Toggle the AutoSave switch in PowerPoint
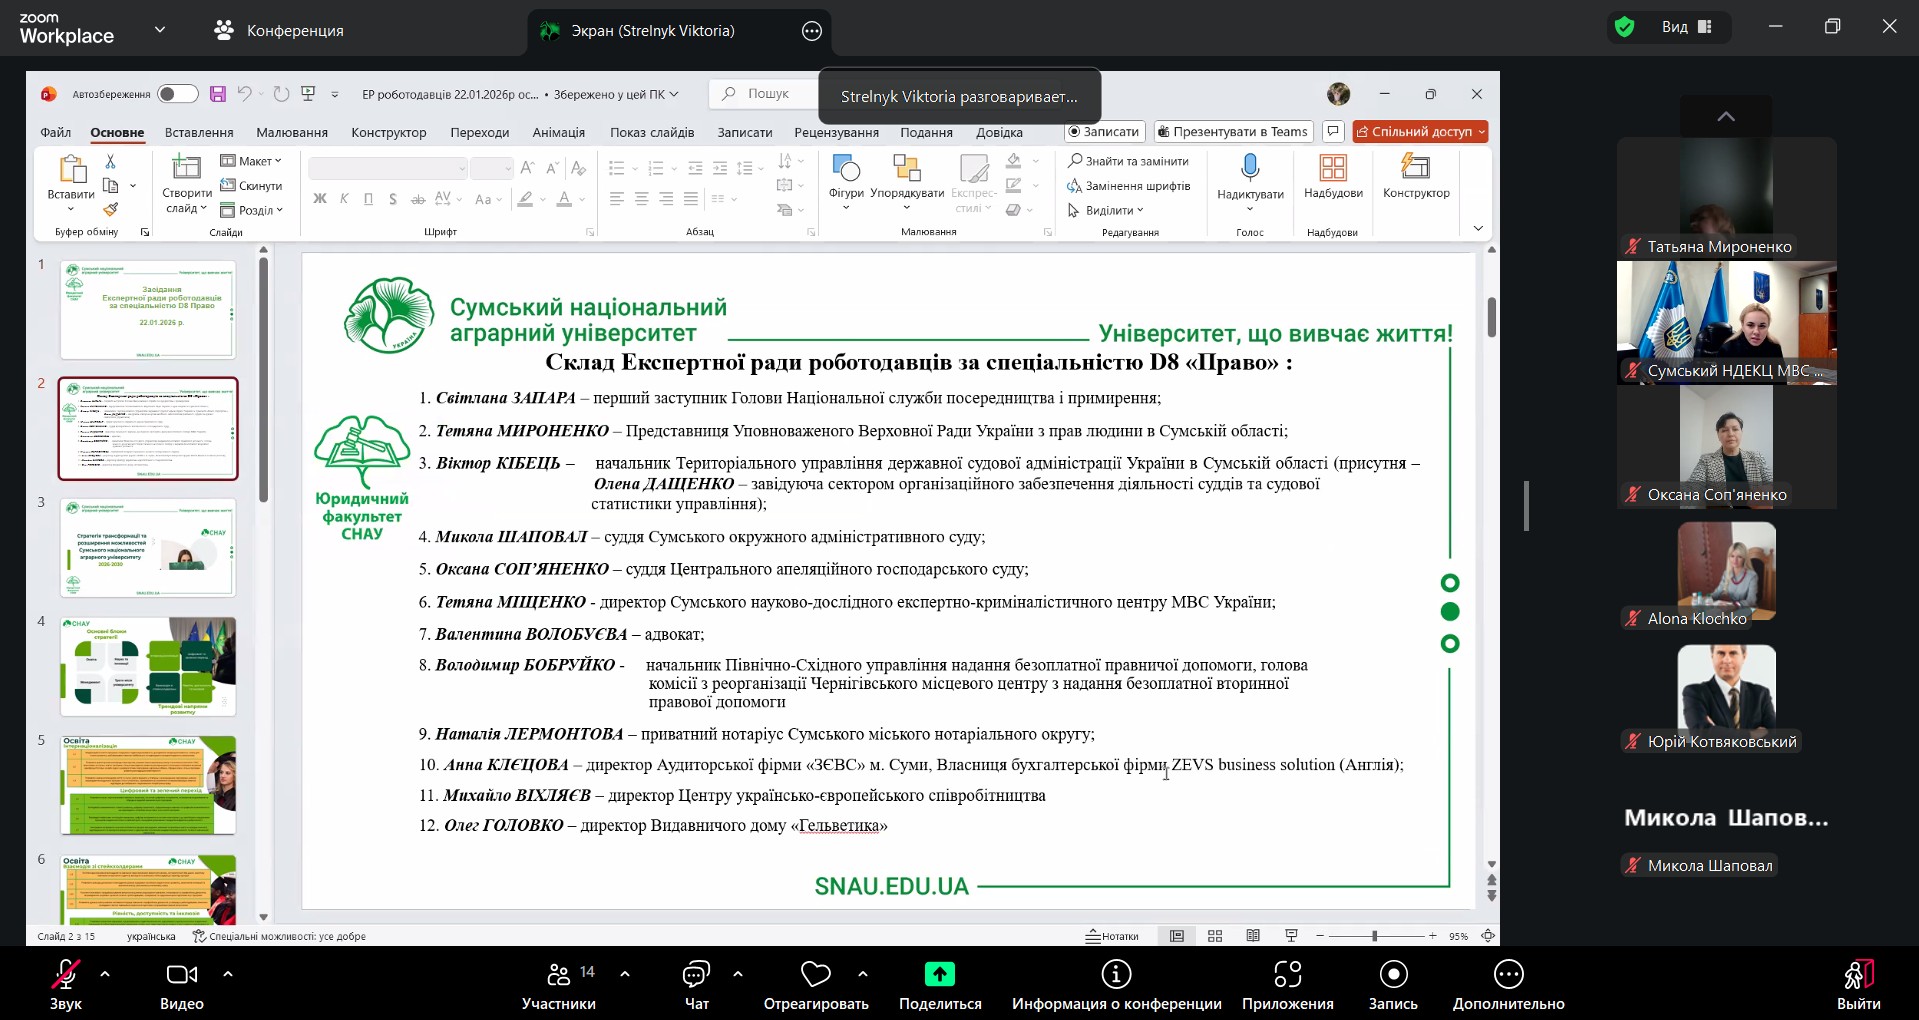 [177, 94]
